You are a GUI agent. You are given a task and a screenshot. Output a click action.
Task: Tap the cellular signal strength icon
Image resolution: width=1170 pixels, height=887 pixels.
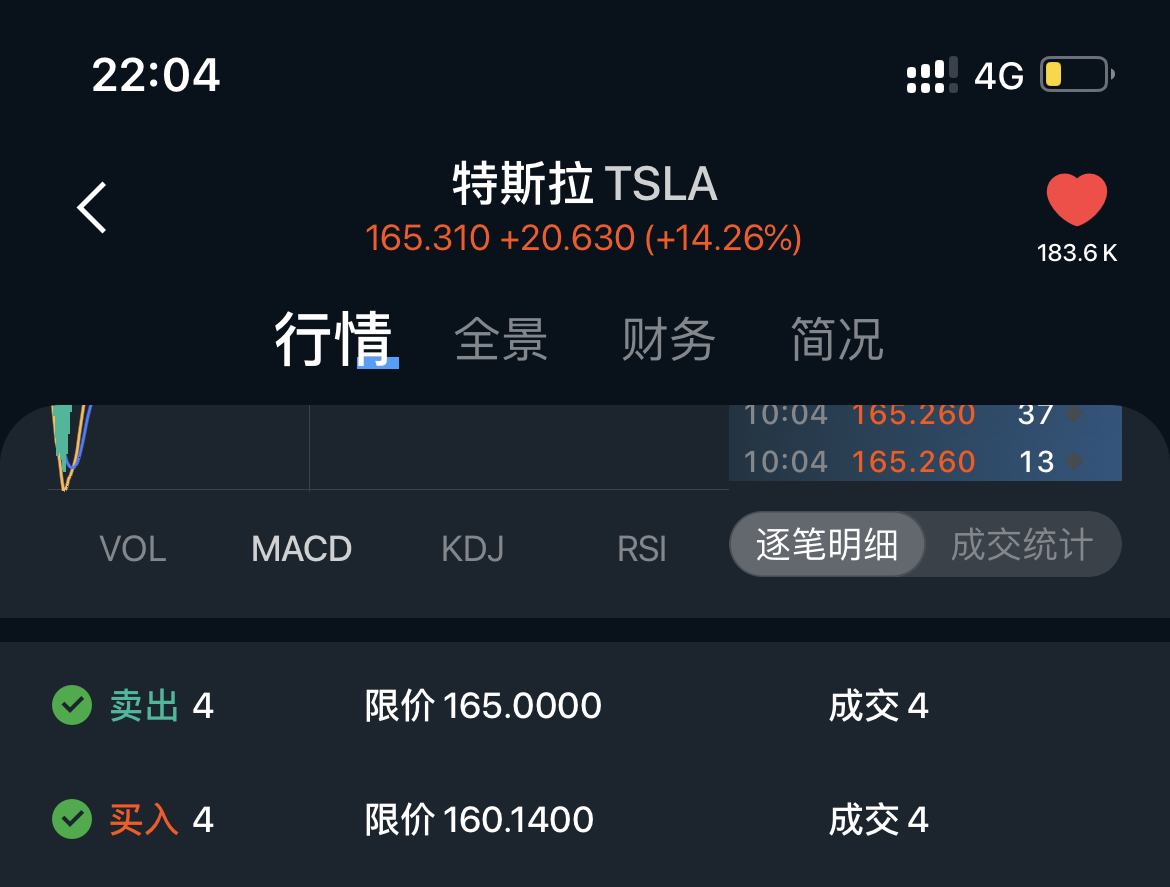931,75
